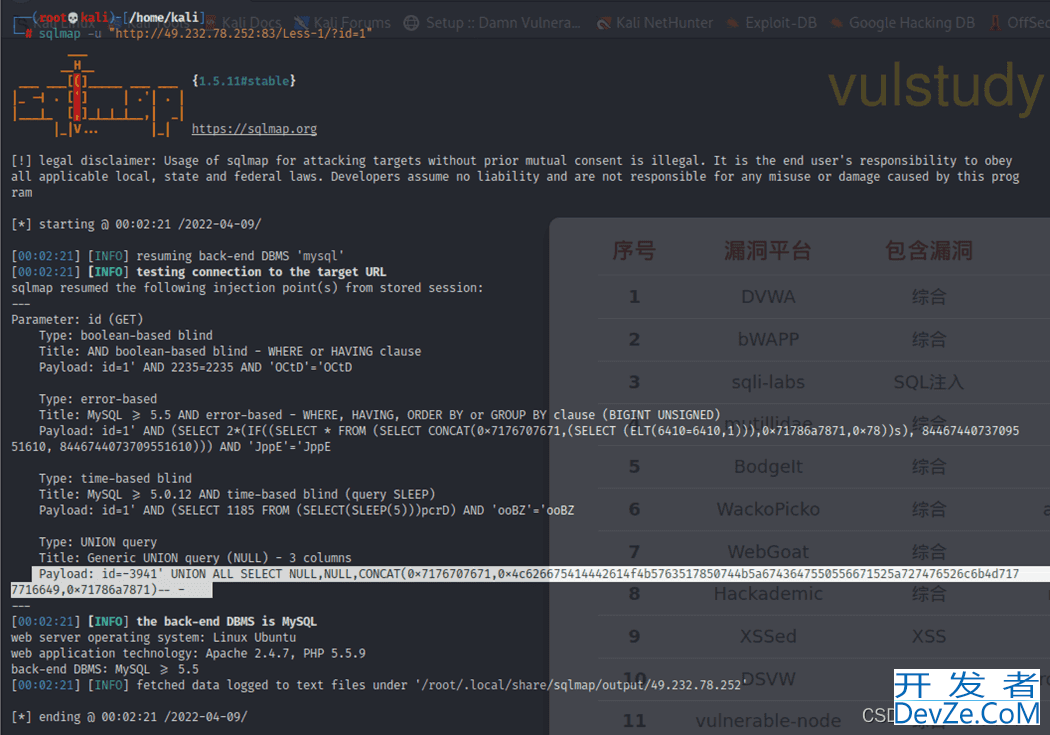Click the SLEEP(5) payload line

(x=307, y=511)
